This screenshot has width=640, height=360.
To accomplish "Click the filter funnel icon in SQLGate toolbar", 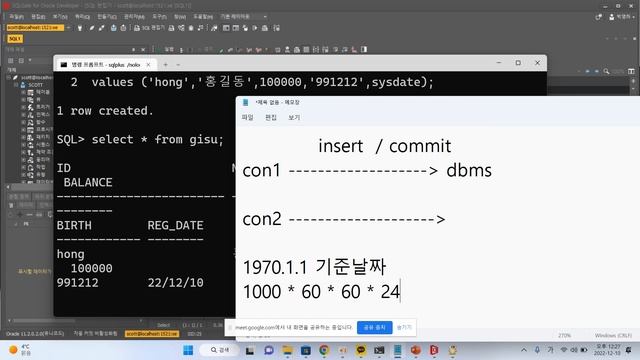I will point(80,28).
